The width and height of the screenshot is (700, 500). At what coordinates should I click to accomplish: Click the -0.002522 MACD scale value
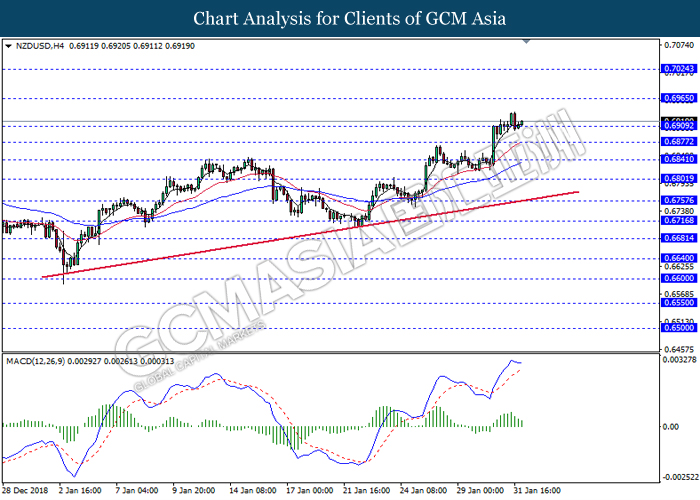click(679, 478)
